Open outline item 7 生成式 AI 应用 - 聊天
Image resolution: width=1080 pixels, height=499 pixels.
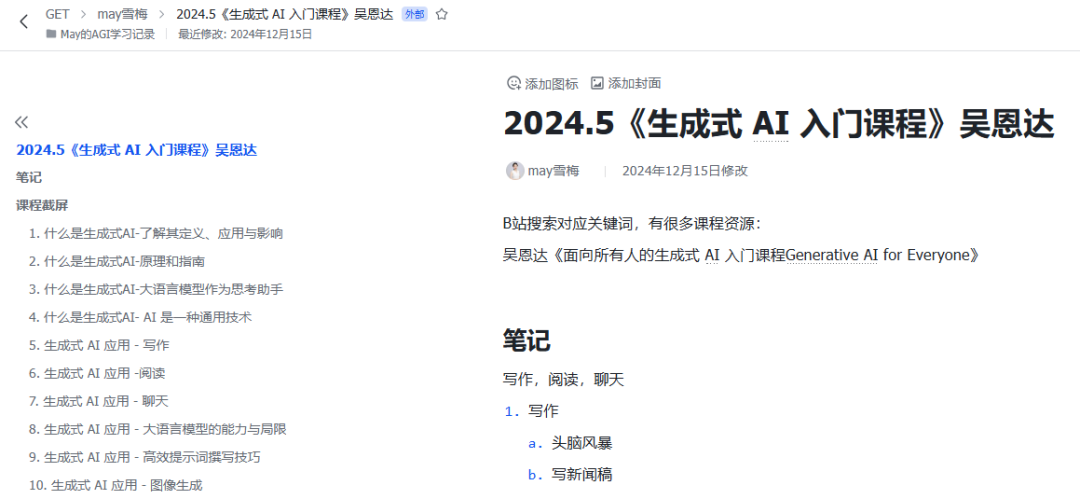[99, 401]
